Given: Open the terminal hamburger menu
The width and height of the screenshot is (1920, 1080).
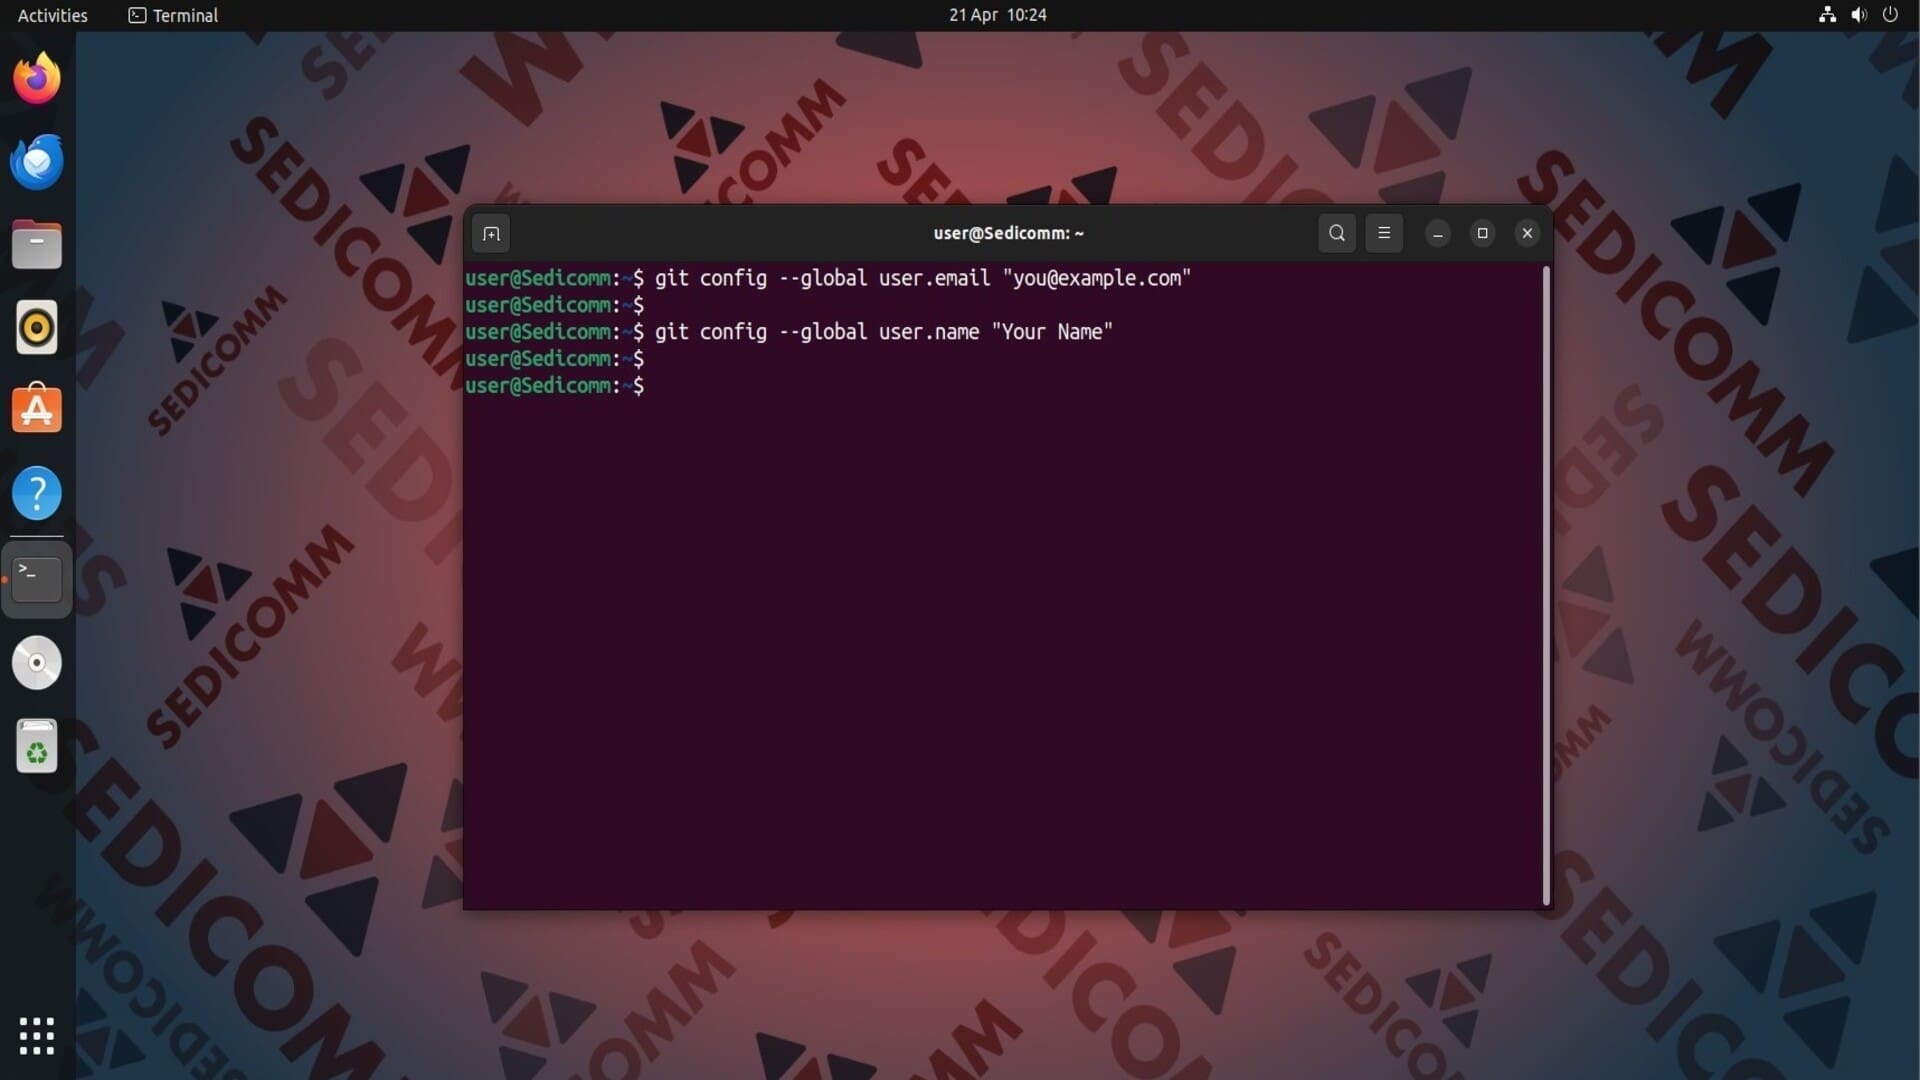Looking at the screenshot, I should click(1384, 234).
